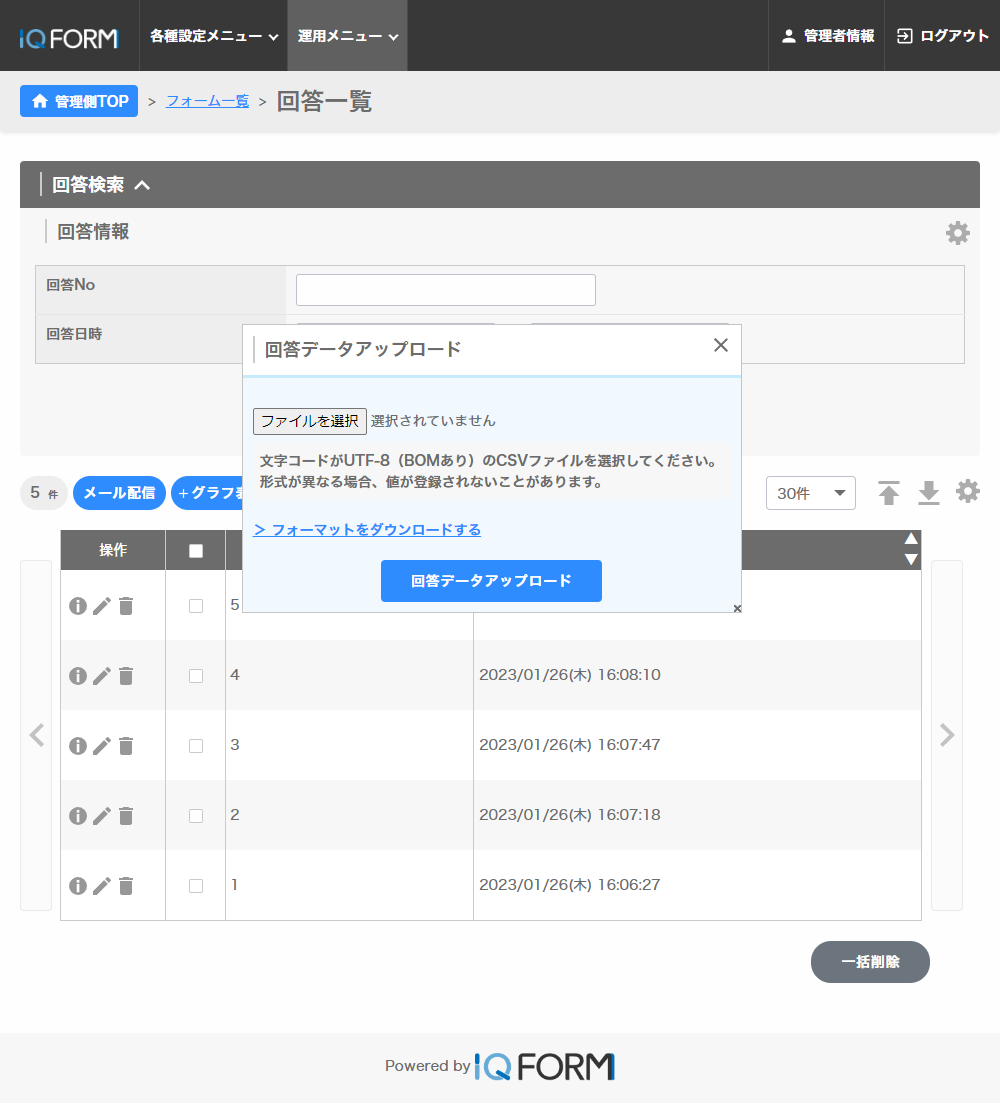Expand the 各種設定メニュー dropdown

coord(213,36)
